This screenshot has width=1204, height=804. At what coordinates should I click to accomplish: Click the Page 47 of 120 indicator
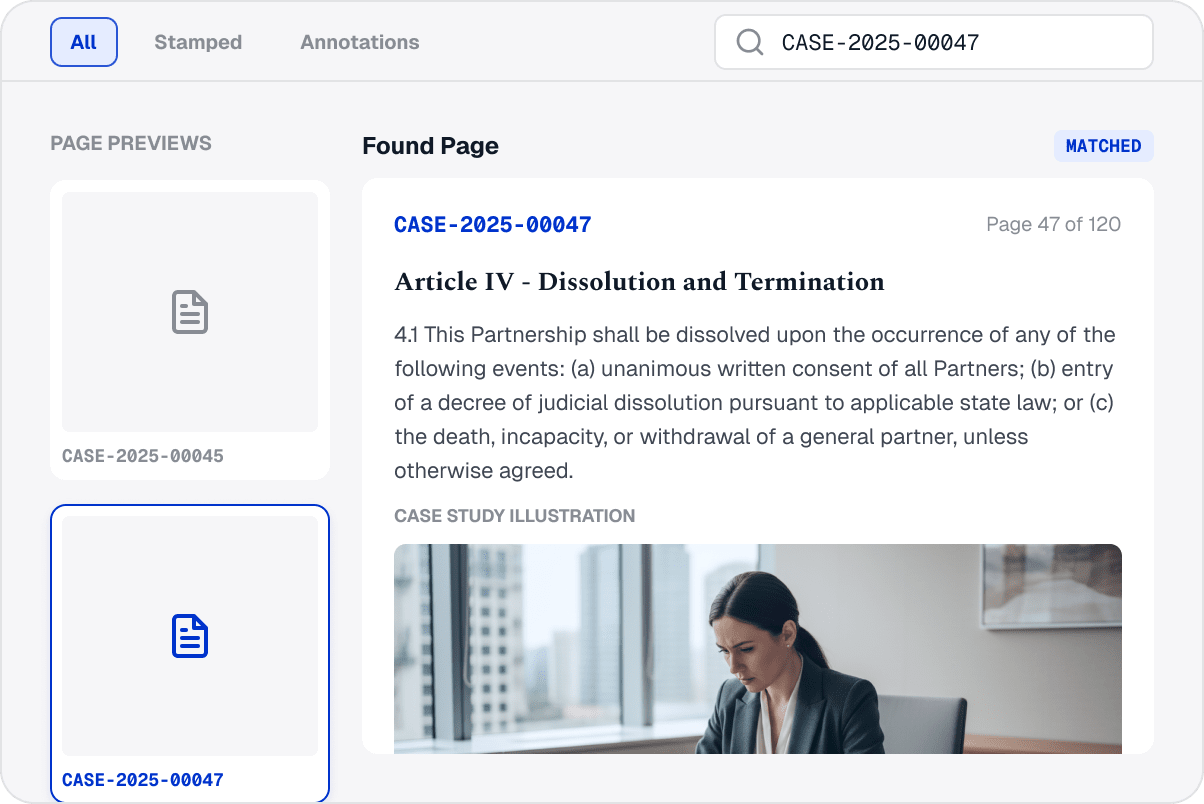[1054, 224]
